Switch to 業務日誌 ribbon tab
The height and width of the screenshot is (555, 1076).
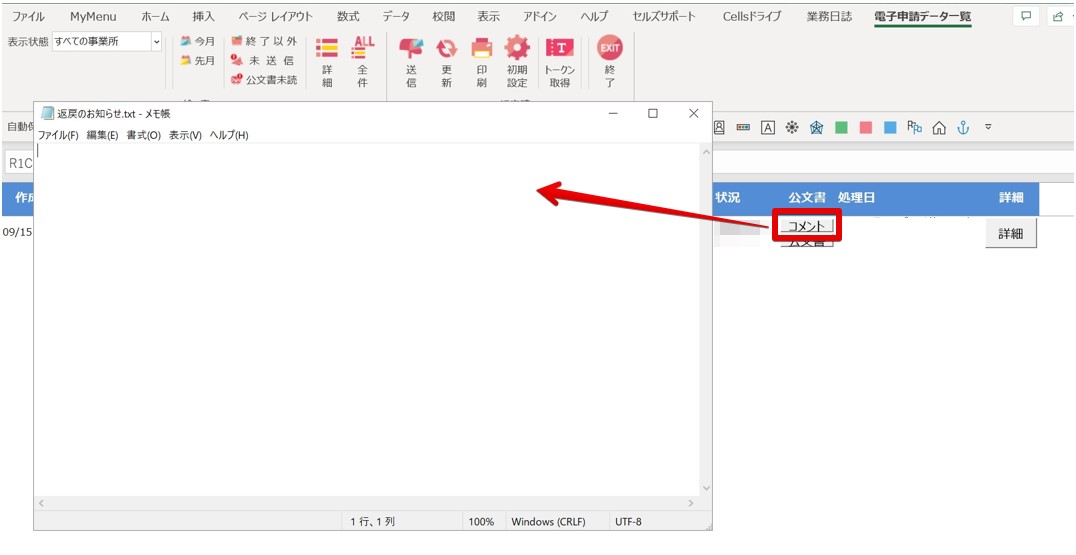click(829, 16)
